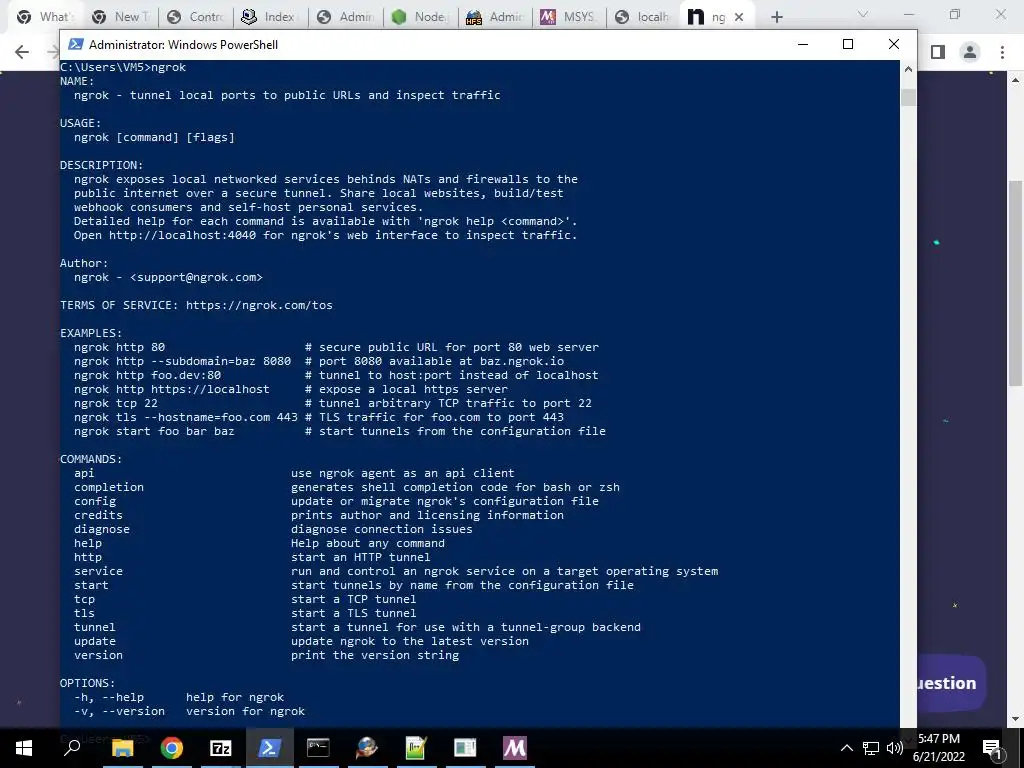1024x768 pixels.
Task: Click the 'service' command row
Action: pyautogui.click(x=396, y=571)
